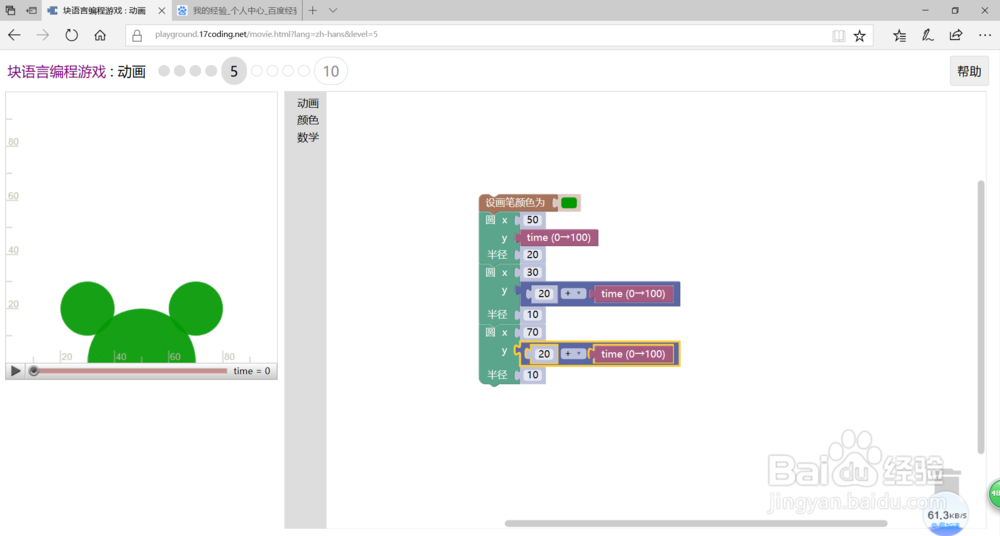The height and width of the screenshot is (536, 1000).
Task: Click the time slider knob
Action: (34, 371)
